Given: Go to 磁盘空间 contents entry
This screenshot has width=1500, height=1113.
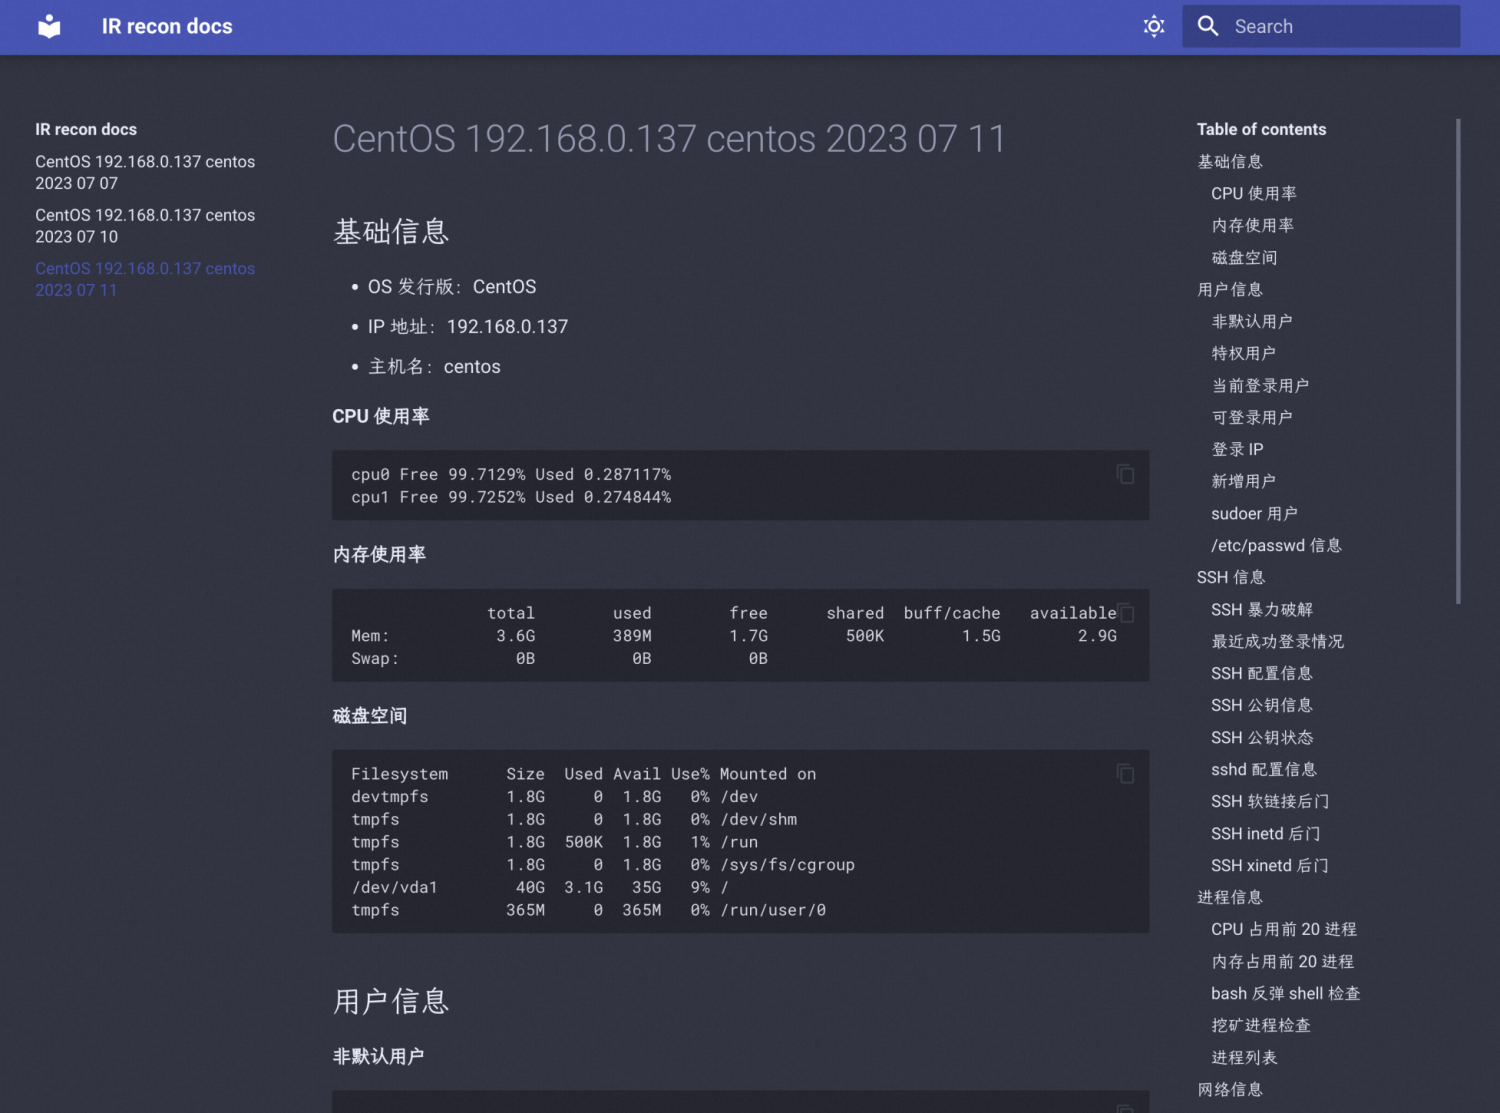Looking at the screenshot, I should (1244, 257).
